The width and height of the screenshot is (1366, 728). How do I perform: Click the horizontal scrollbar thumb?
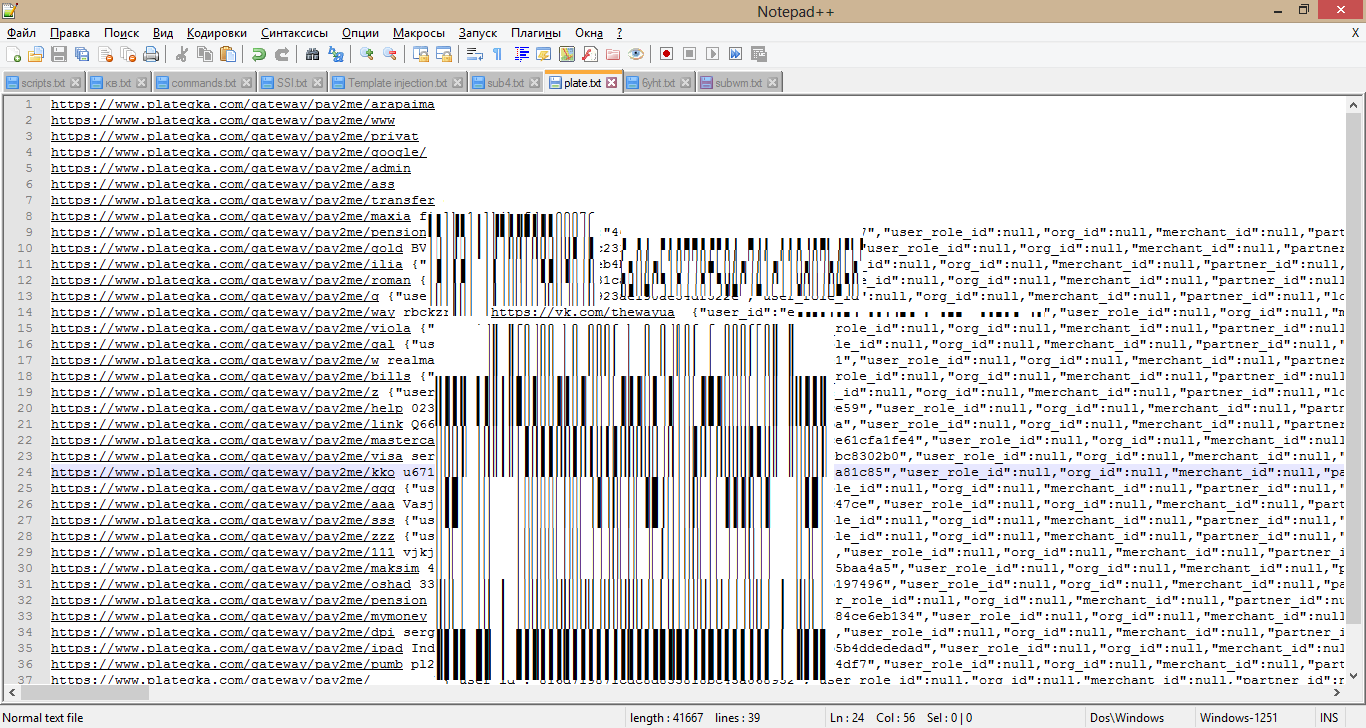(x=84, y=691)
